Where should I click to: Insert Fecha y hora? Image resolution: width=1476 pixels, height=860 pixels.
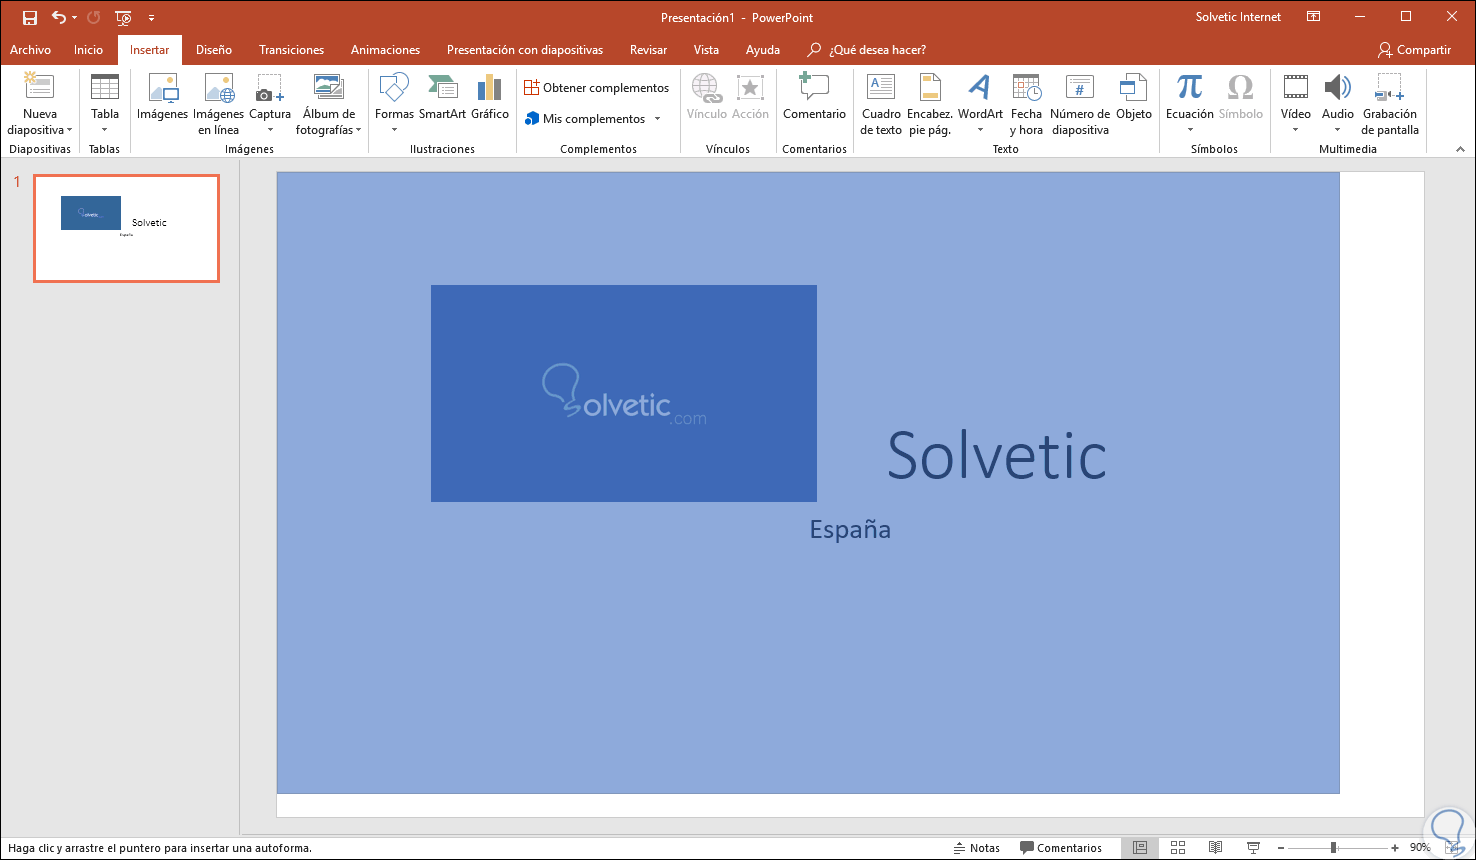pyautogui.click(x=1026, y=104)
